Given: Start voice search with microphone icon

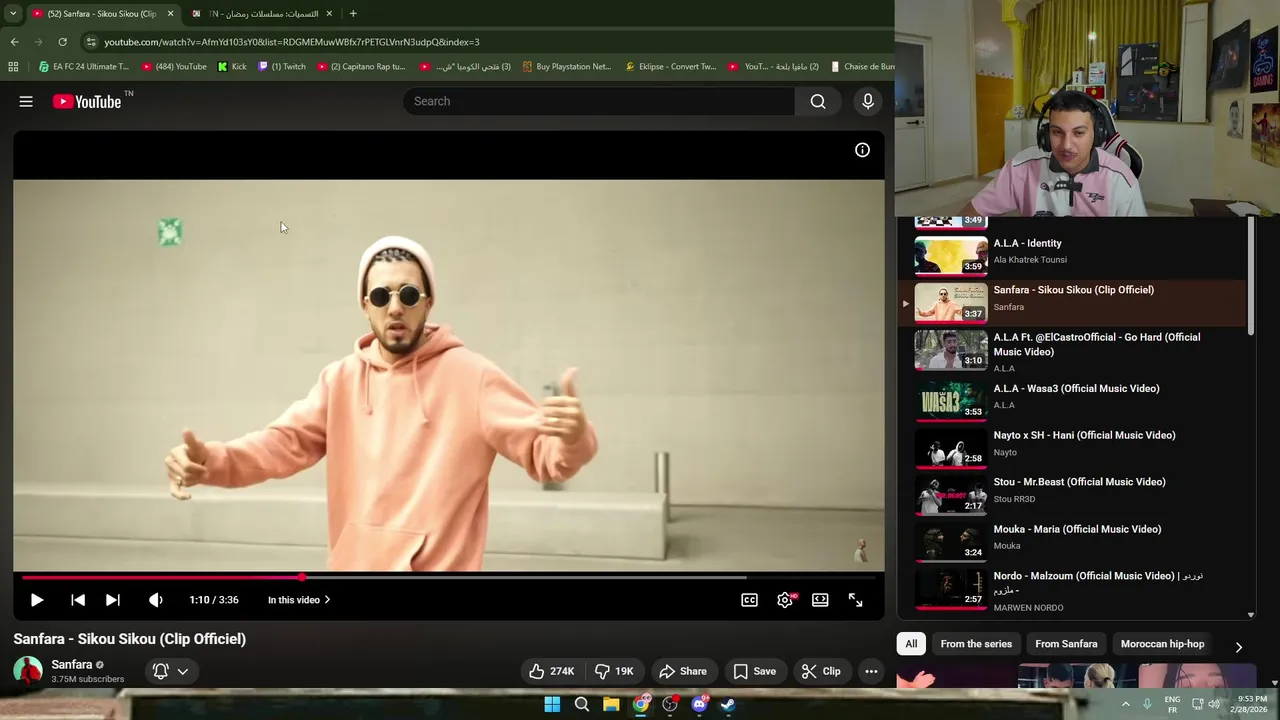Looking at the screenshot, I should (868, 101).
